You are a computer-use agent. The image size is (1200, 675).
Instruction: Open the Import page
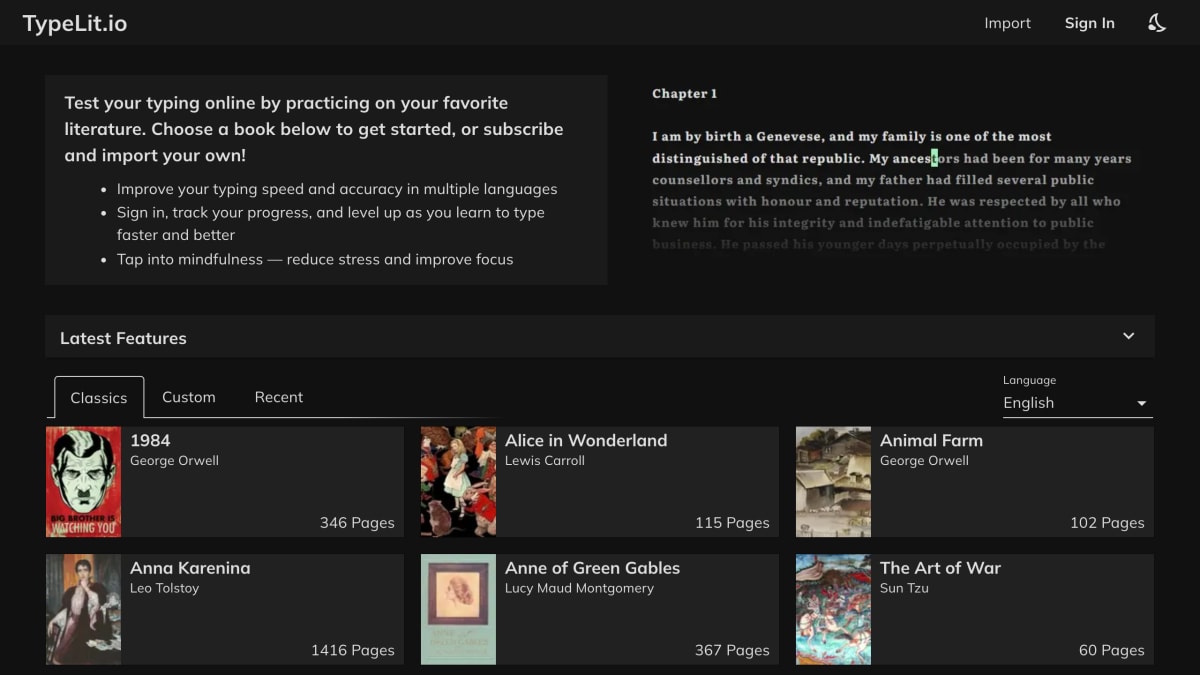[x=1007, y=23]
